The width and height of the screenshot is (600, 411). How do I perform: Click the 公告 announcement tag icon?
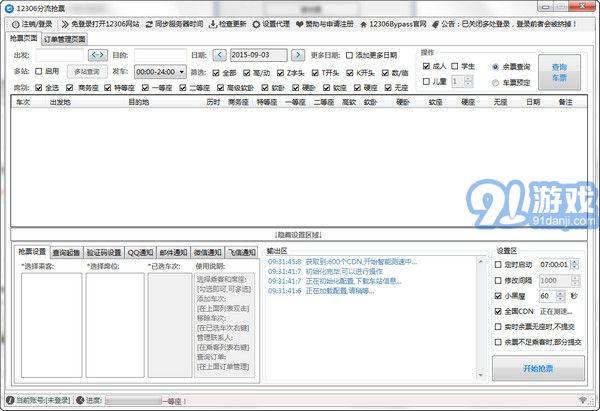coord(435,24)
